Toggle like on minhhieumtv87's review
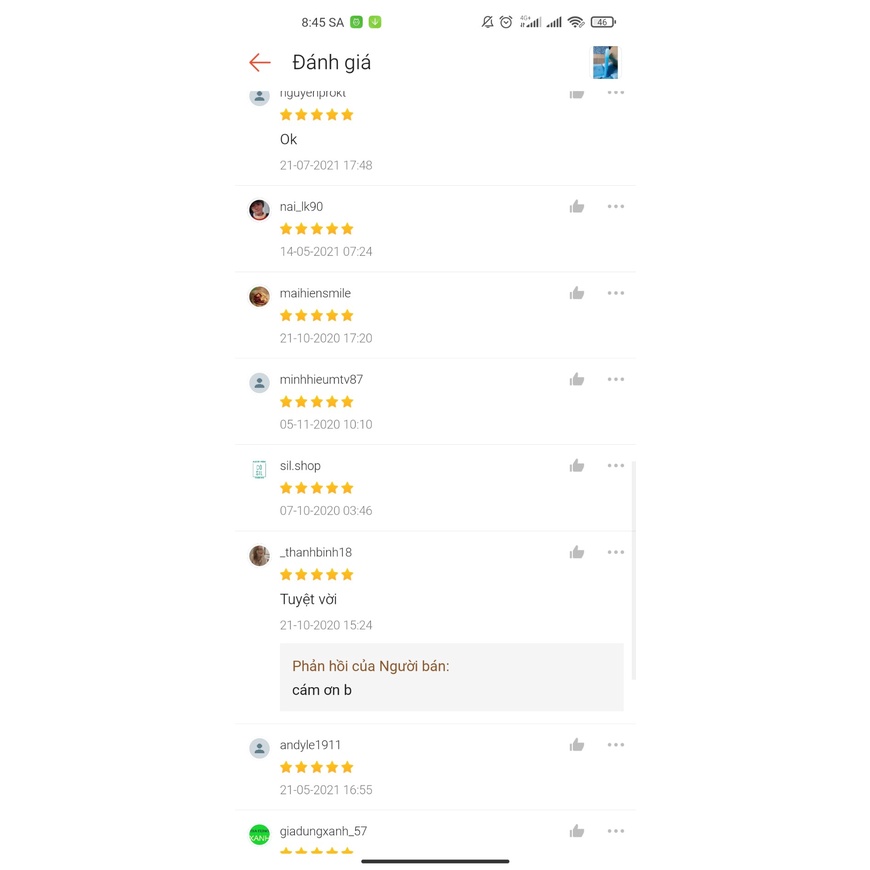 tap(577, 380)
